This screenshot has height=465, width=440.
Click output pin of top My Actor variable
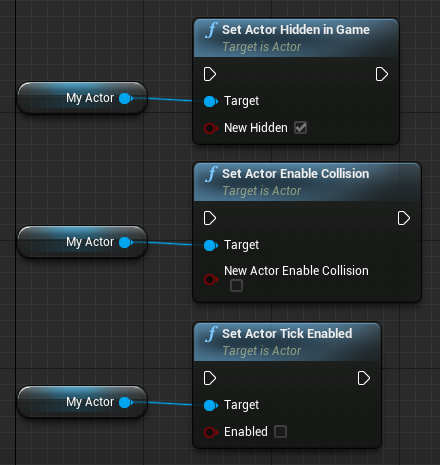pos(126,98)
